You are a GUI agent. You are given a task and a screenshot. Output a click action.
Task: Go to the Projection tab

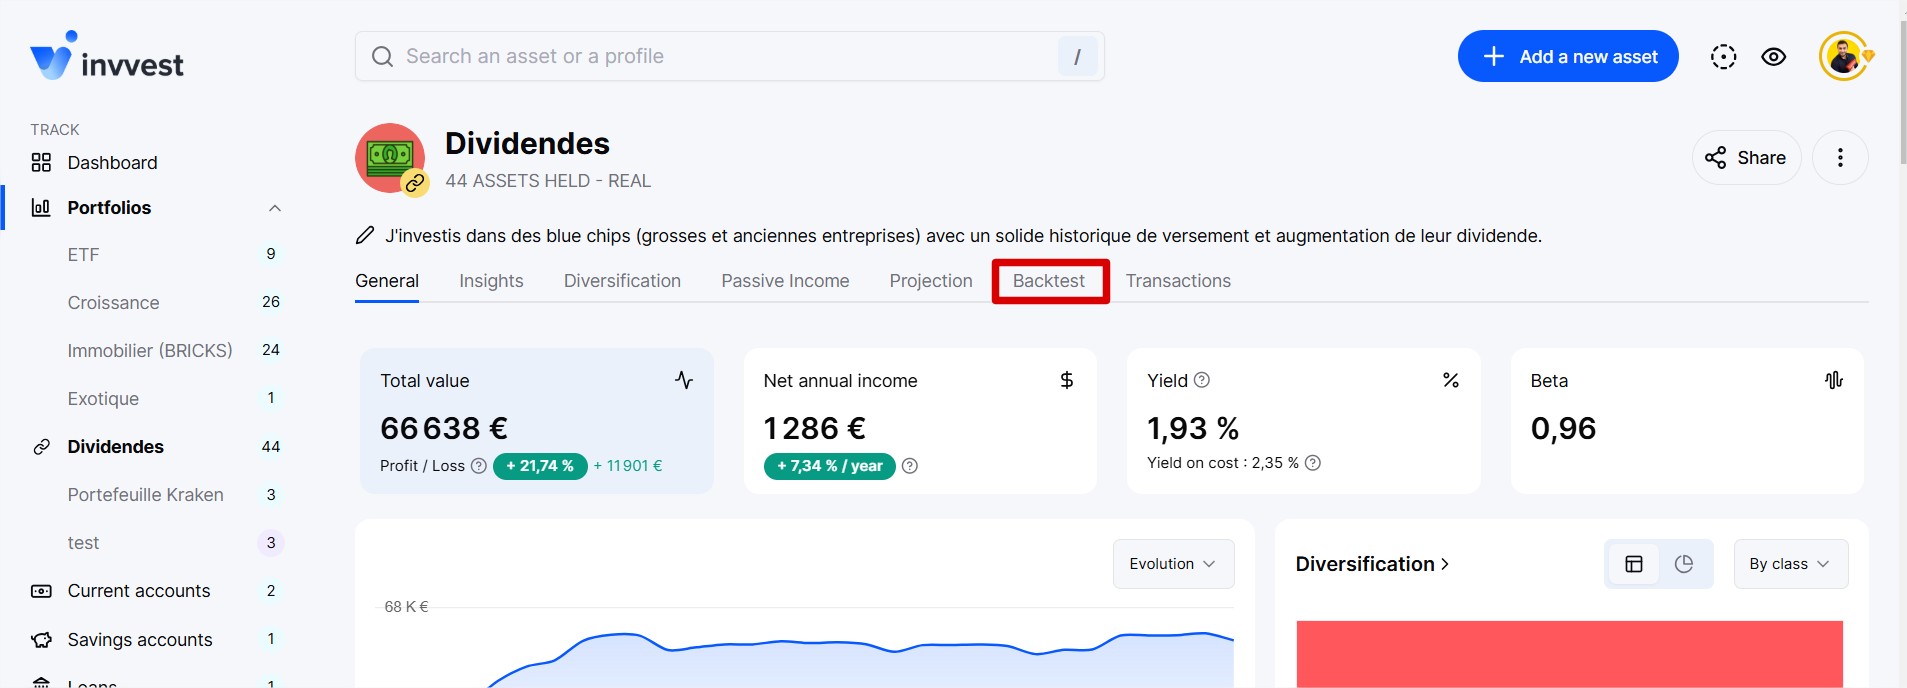[x=931, y=281]
